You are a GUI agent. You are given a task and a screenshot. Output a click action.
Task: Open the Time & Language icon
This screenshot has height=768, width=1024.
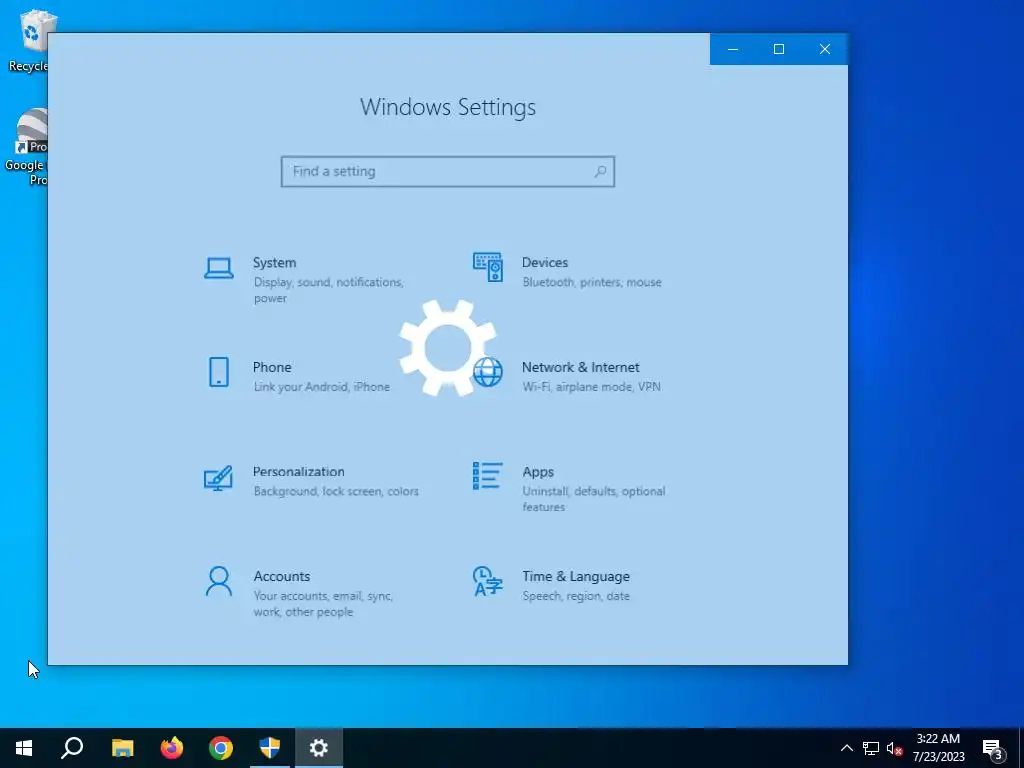[488, 581]
